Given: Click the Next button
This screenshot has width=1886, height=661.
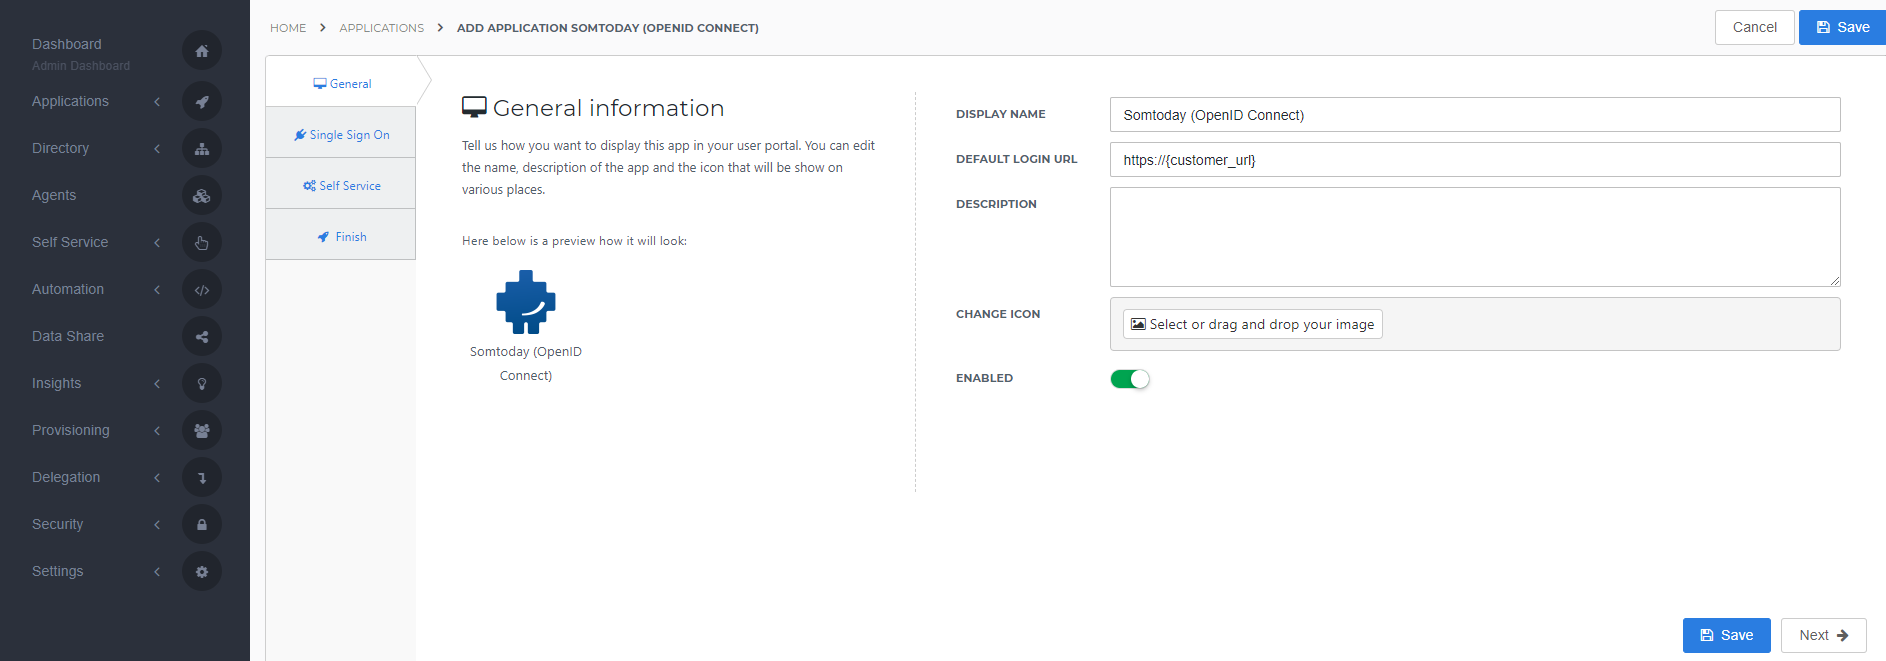Looking at the screenshot, I should [x=1823, y=635].
